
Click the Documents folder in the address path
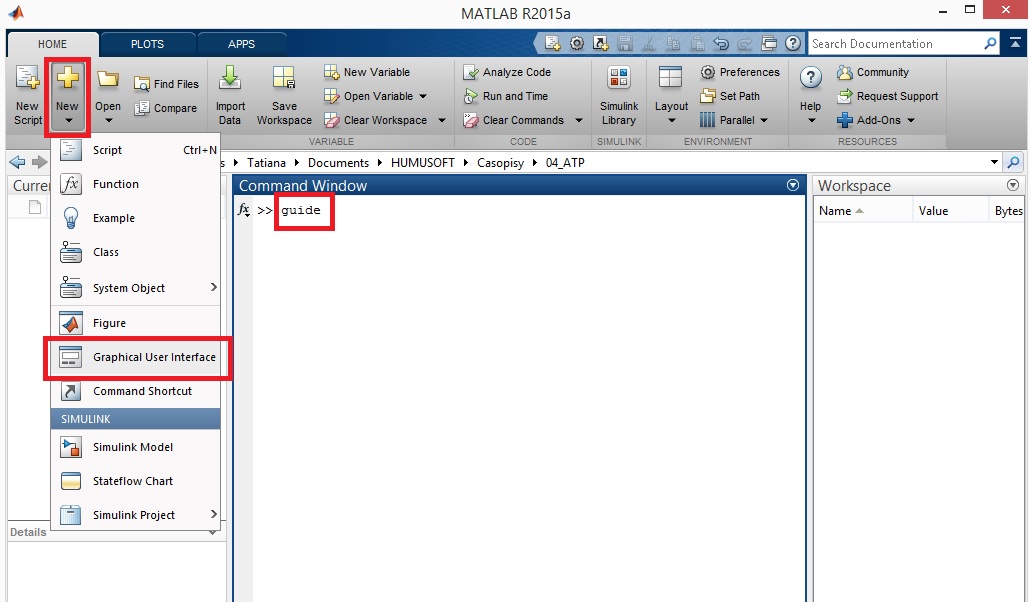(x=338, y=163)
